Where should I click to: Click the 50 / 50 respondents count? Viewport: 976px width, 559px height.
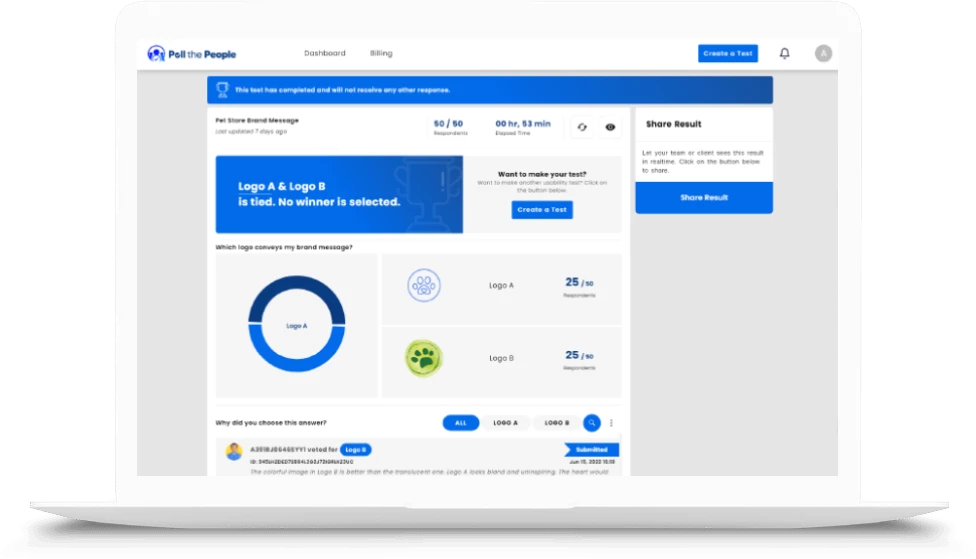pos(448,124)
